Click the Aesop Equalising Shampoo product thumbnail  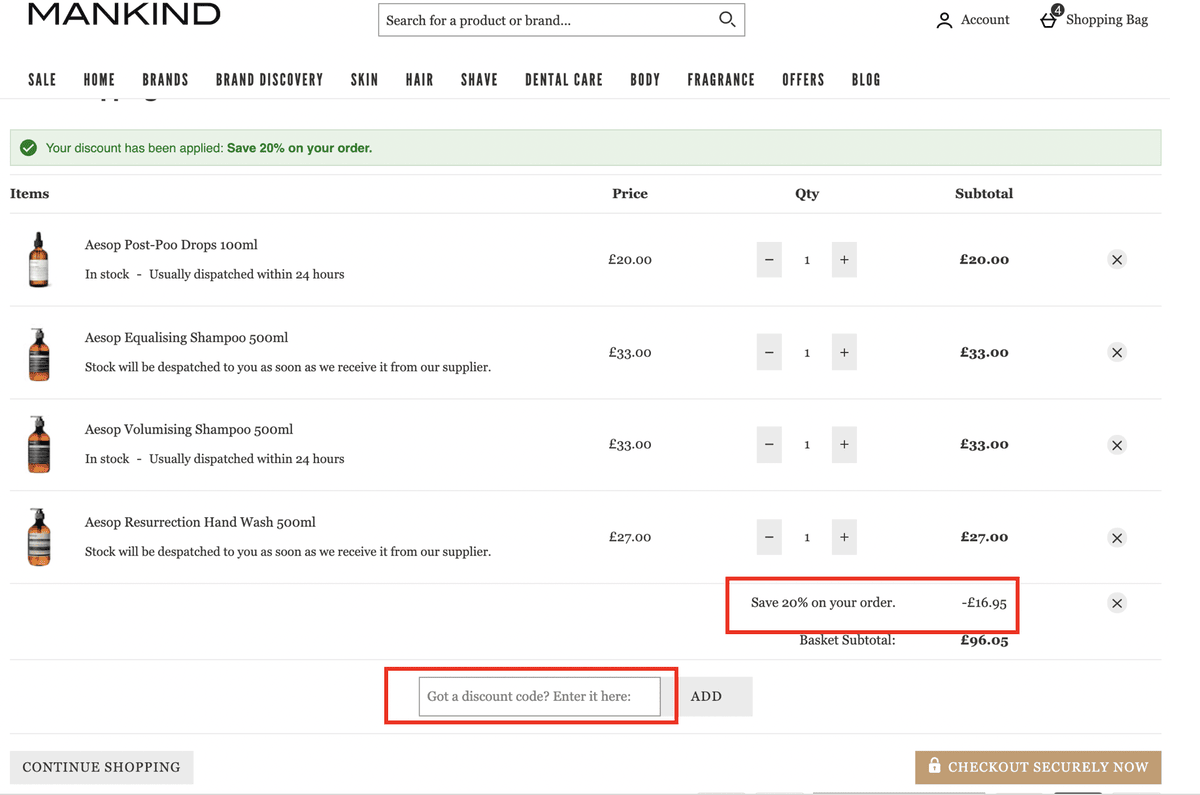click(39, 353)
